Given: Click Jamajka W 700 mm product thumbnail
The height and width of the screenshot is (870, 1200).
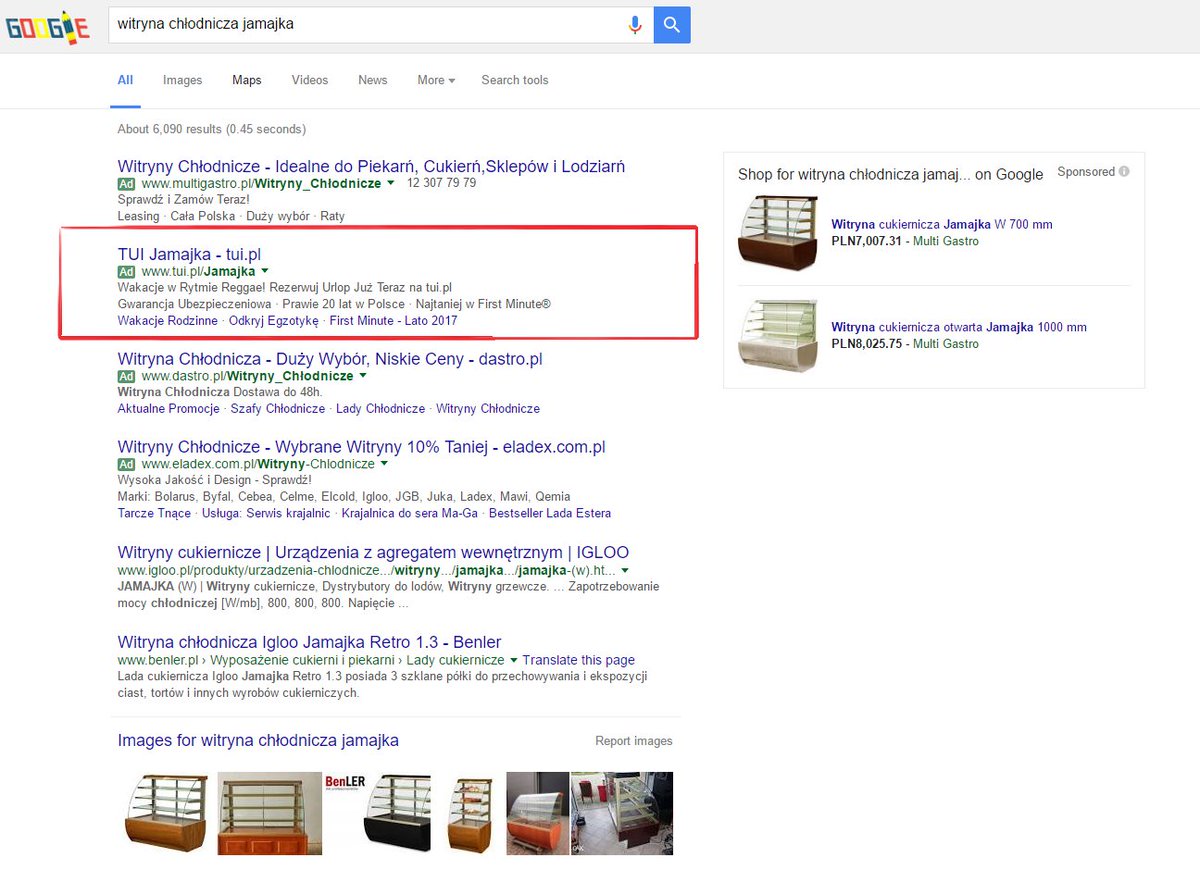Looking at the screenshot, I should tap(777, 233).
